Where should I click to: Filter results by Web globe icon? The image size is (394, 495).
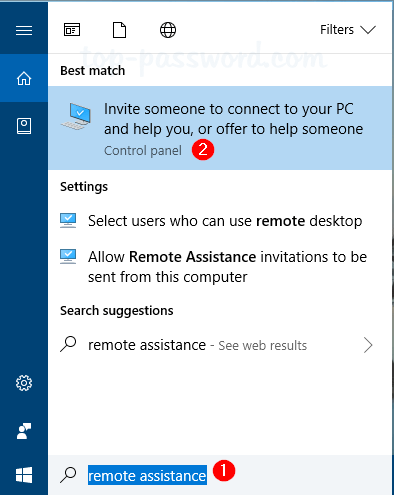[x=168, y=30]
